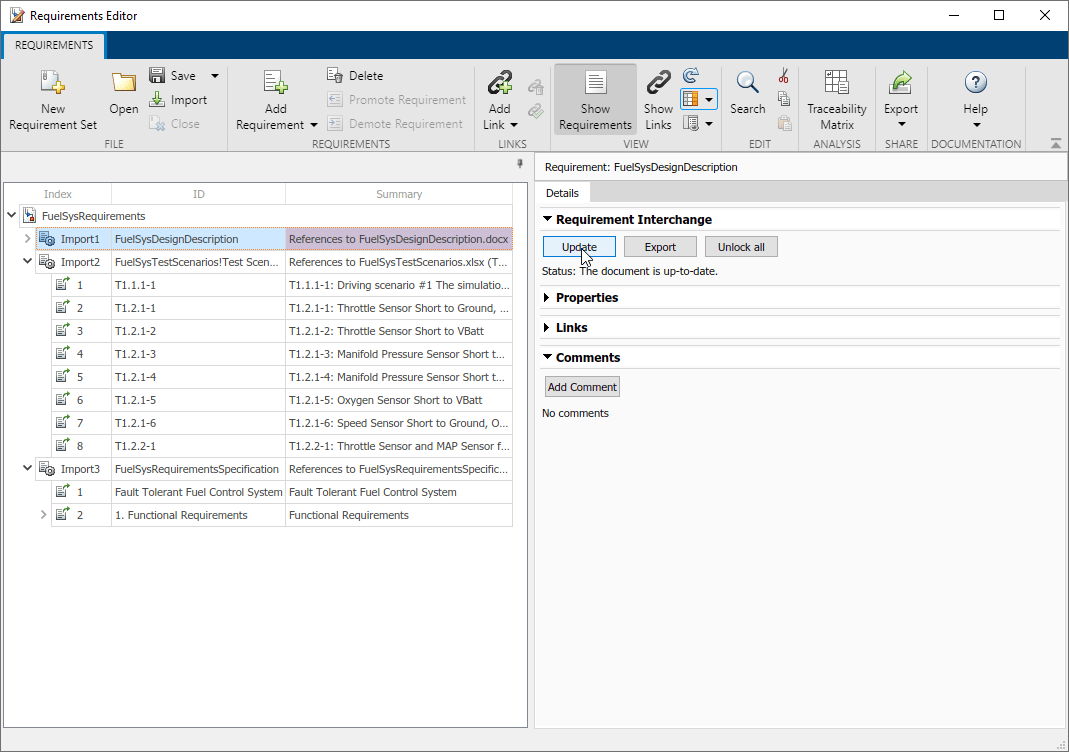The image size is (1069, 752).
Task: Click the Add Comment button
Action: [x=582, y=387]
